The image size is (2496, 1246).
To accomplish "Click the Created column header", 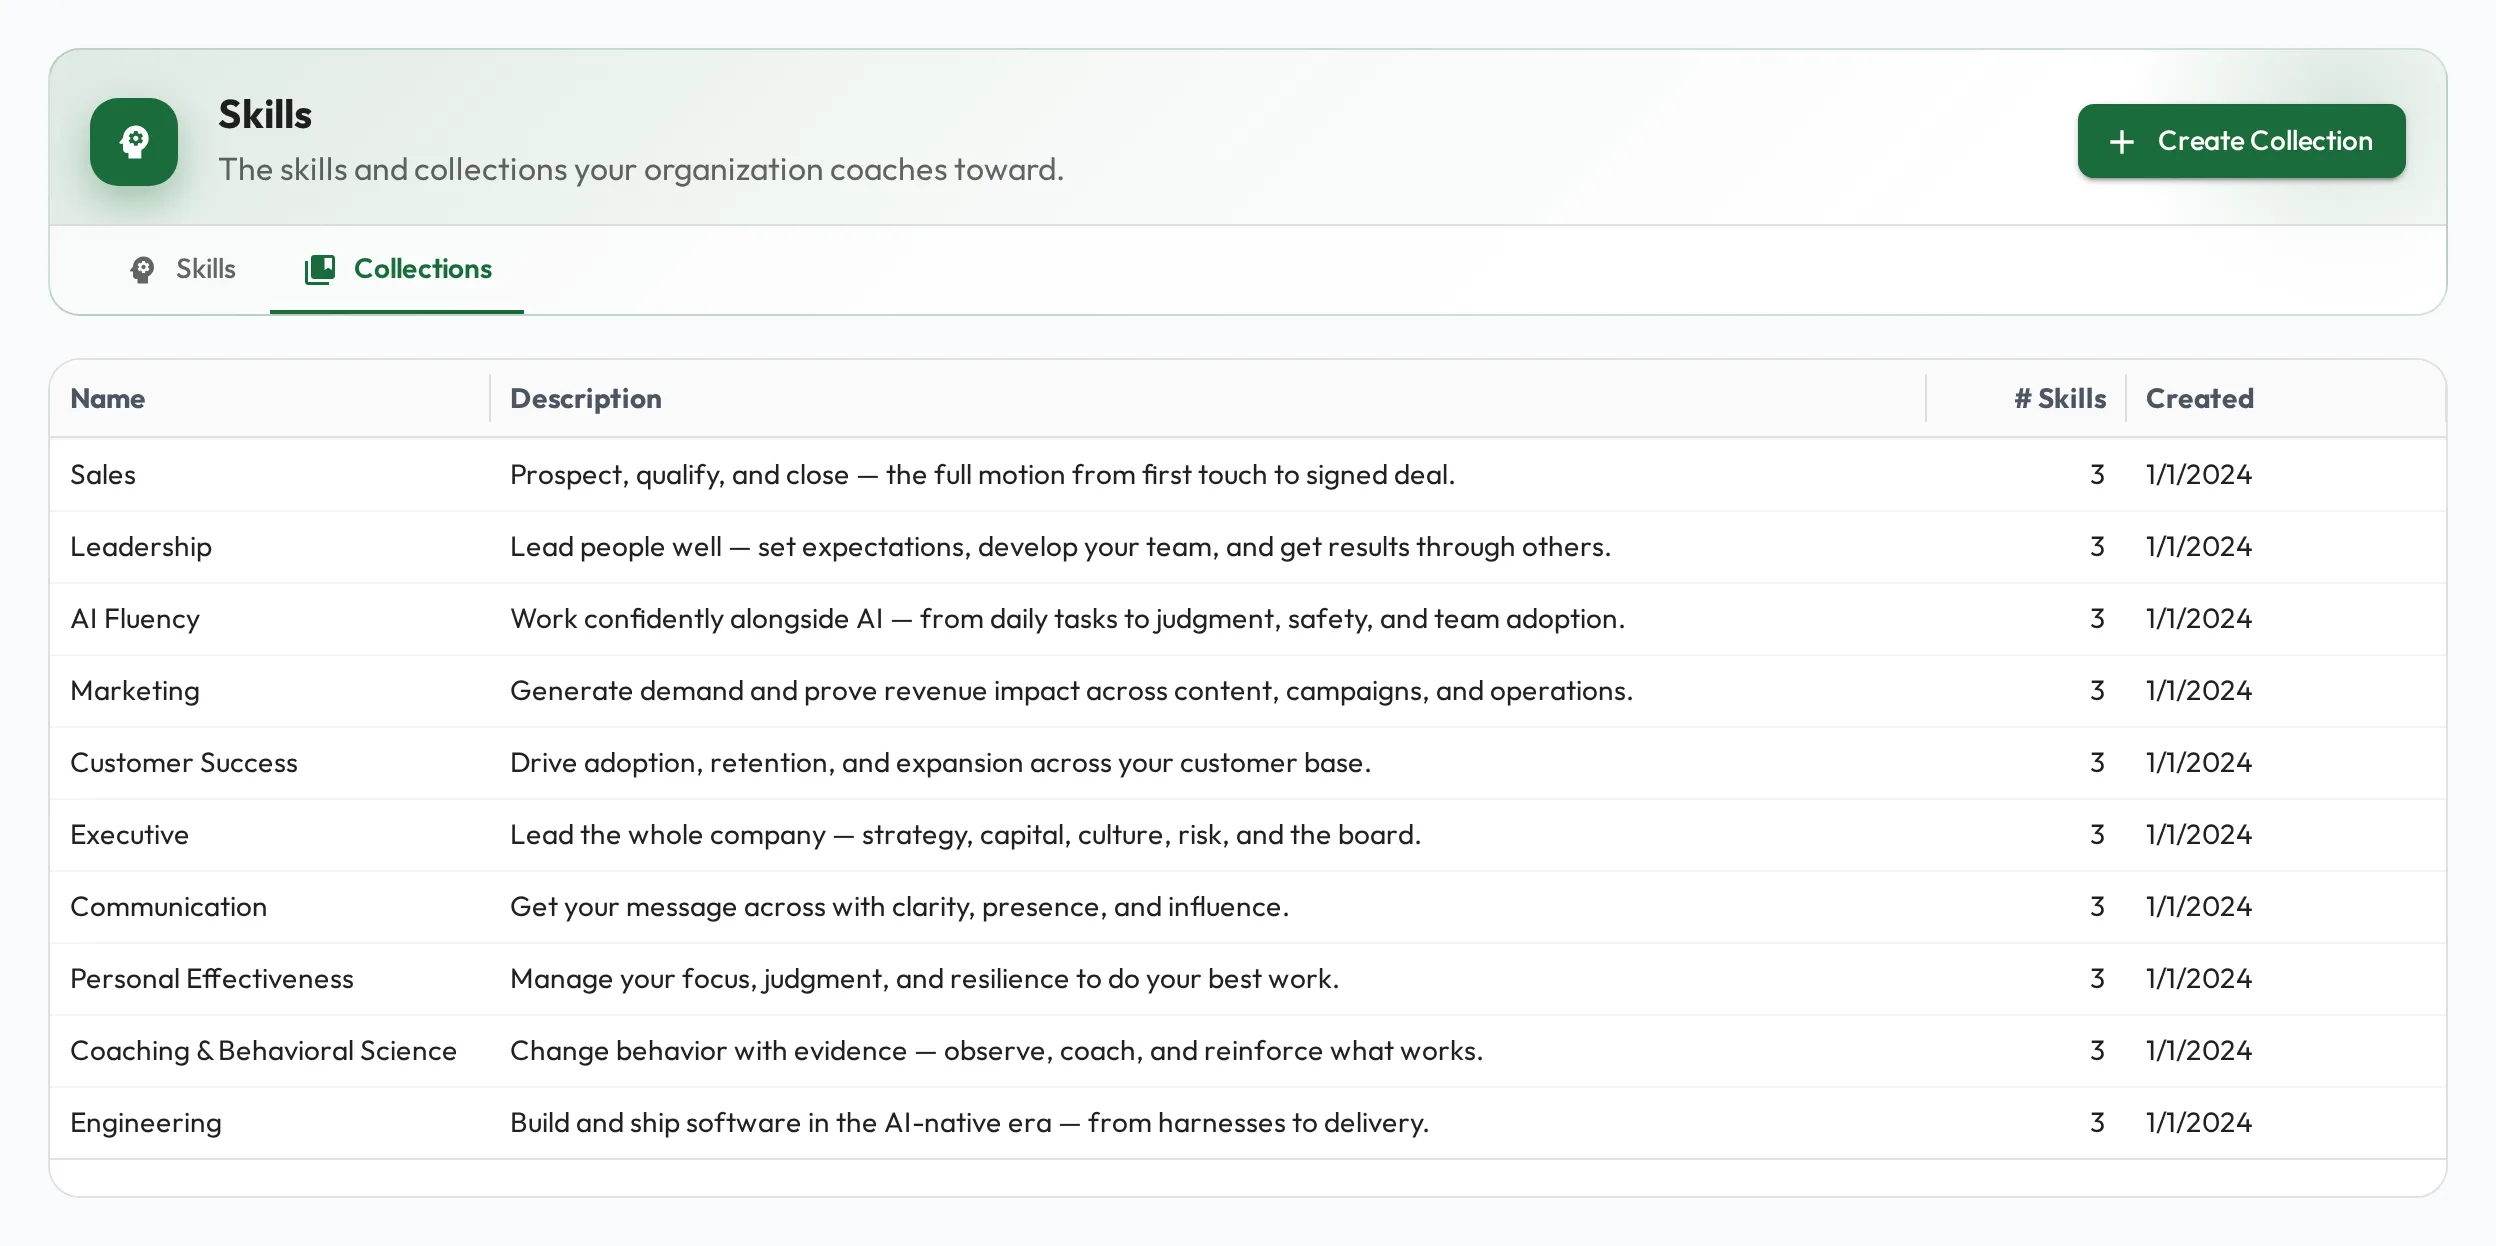I will [x=2200, y=398].
